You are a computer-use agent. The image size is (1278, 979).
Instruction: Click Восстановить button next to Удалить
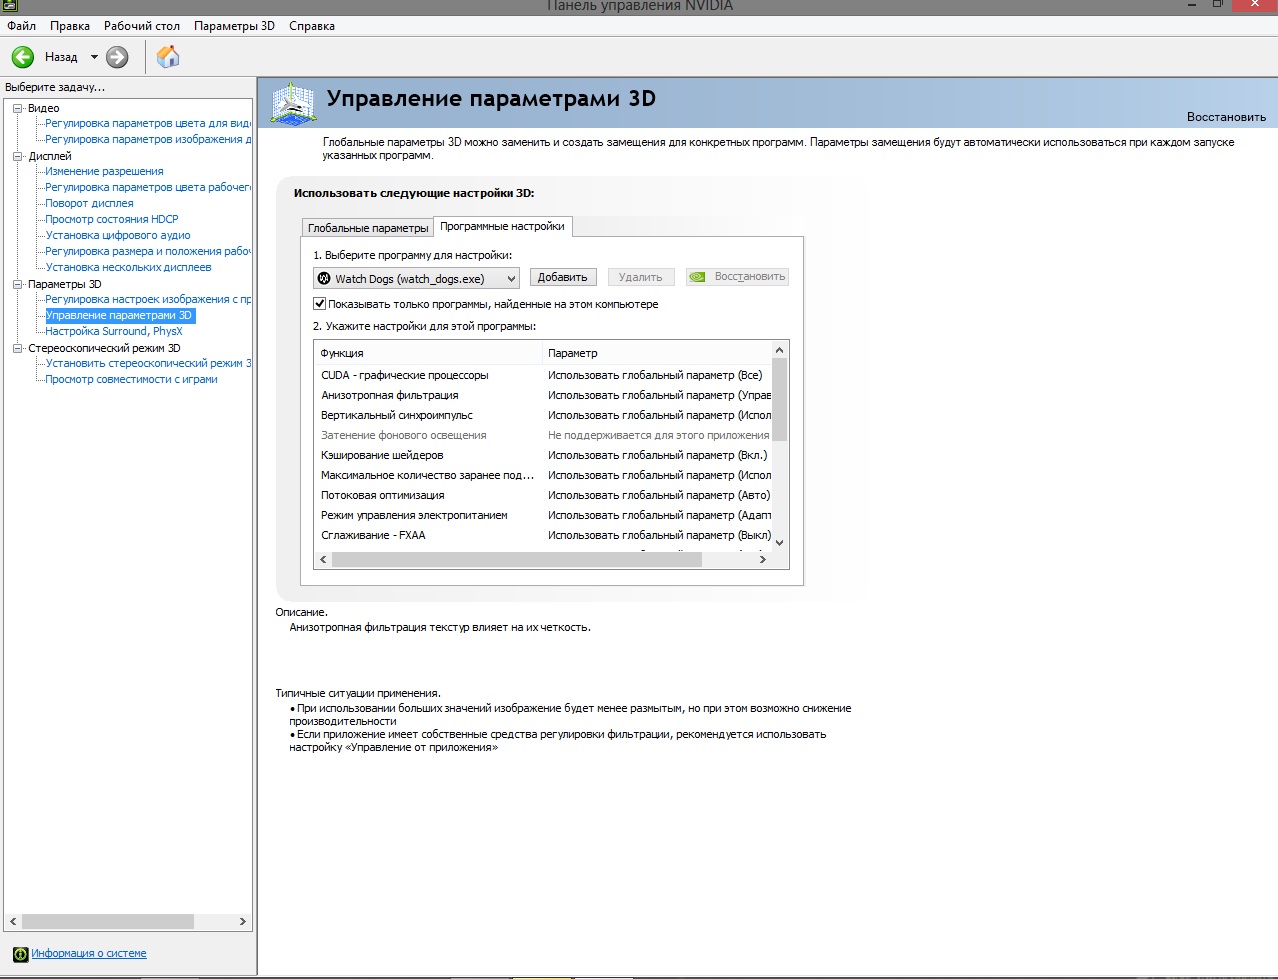[738, 277]
